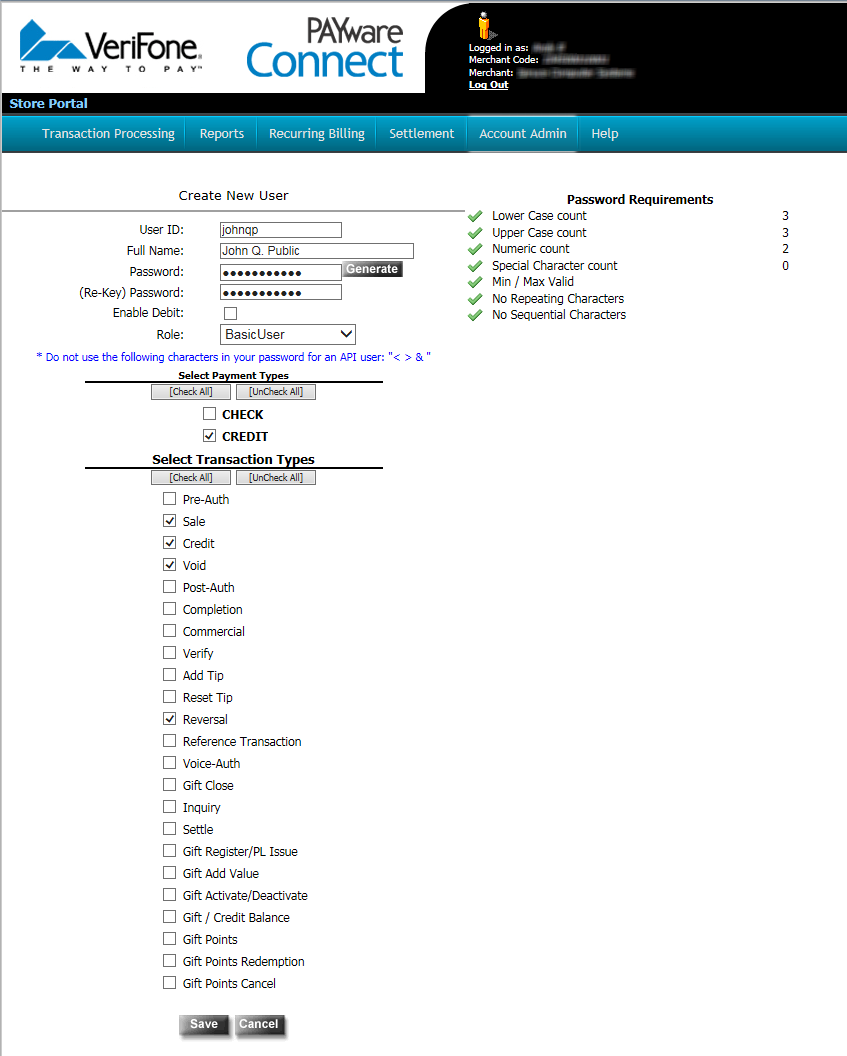
Task: Open the Role dropdown showing BasicUser
Action: pyautogui.click(x=287, y=335)
